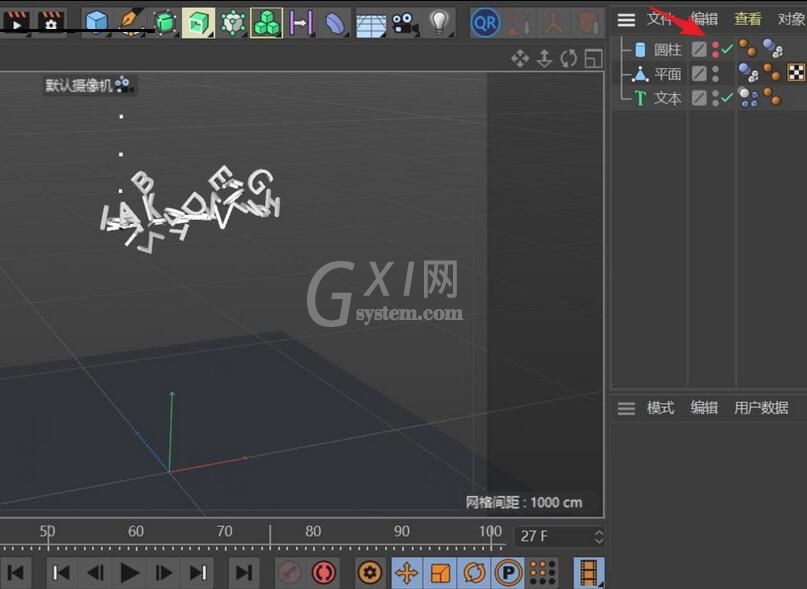This screenshot has width=807, height=589.
Task: Click viewport zoom up-down arrow icon
Action: [544, 58]
